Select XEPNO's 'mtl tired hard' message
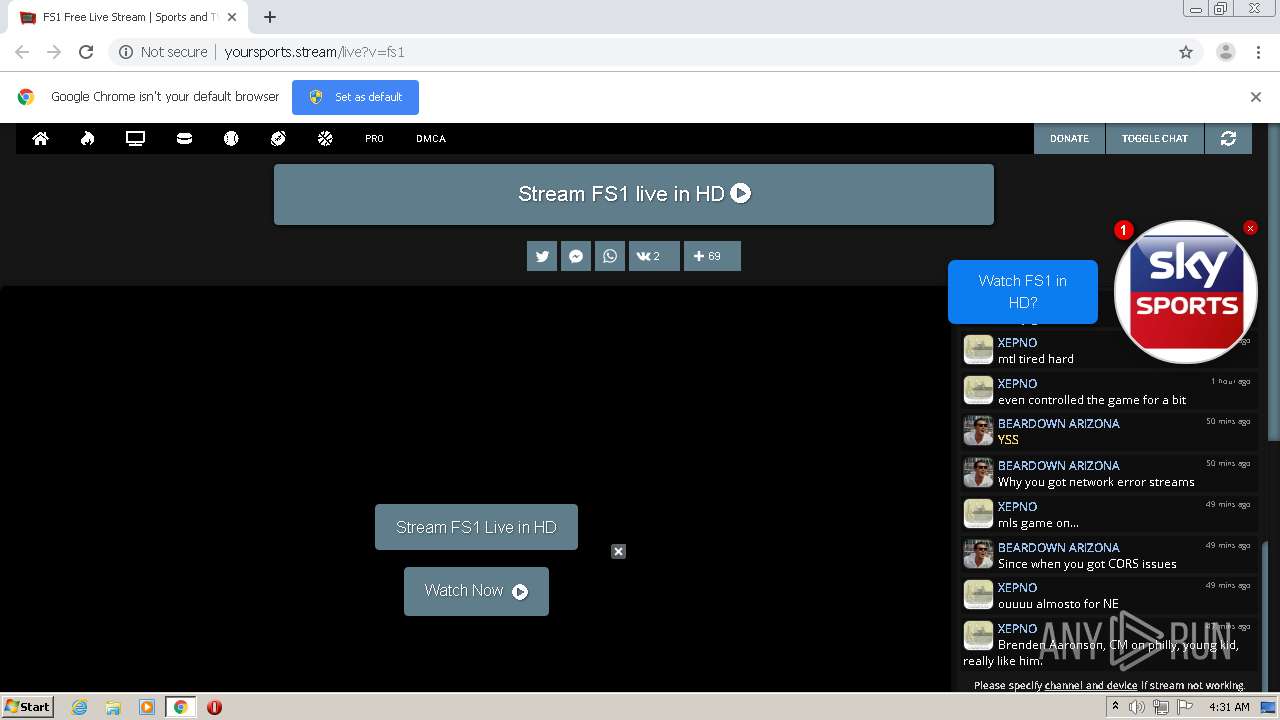The image size is (1280, 720). (1036, 359)
